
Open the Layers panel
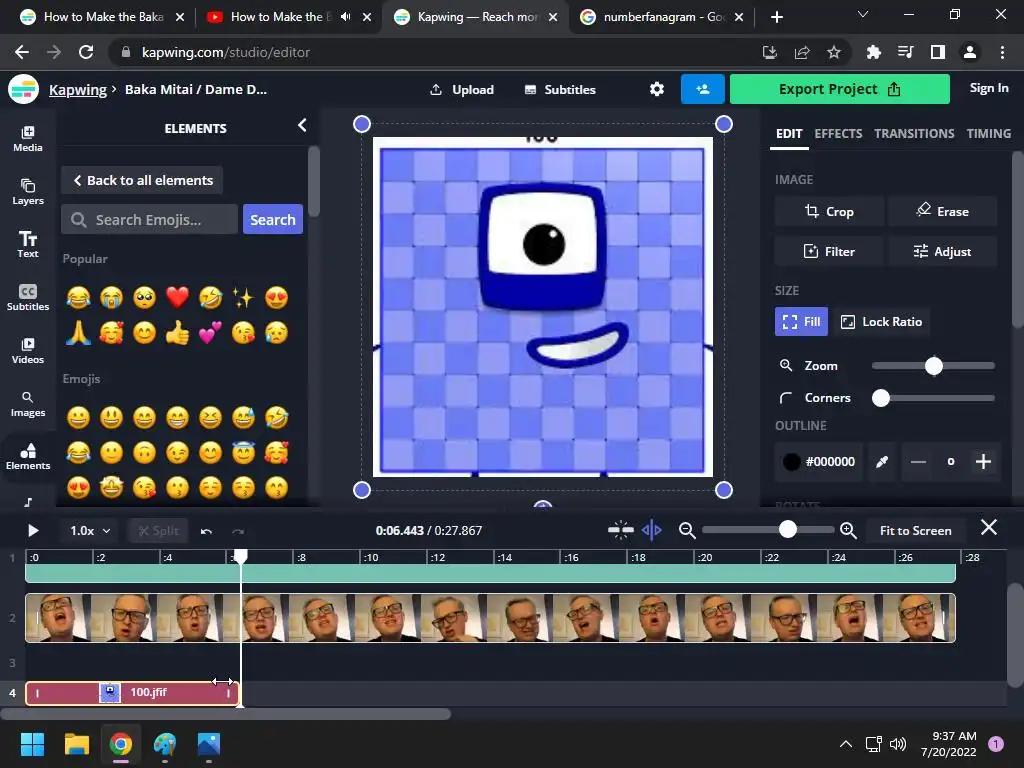click(27, 192)
